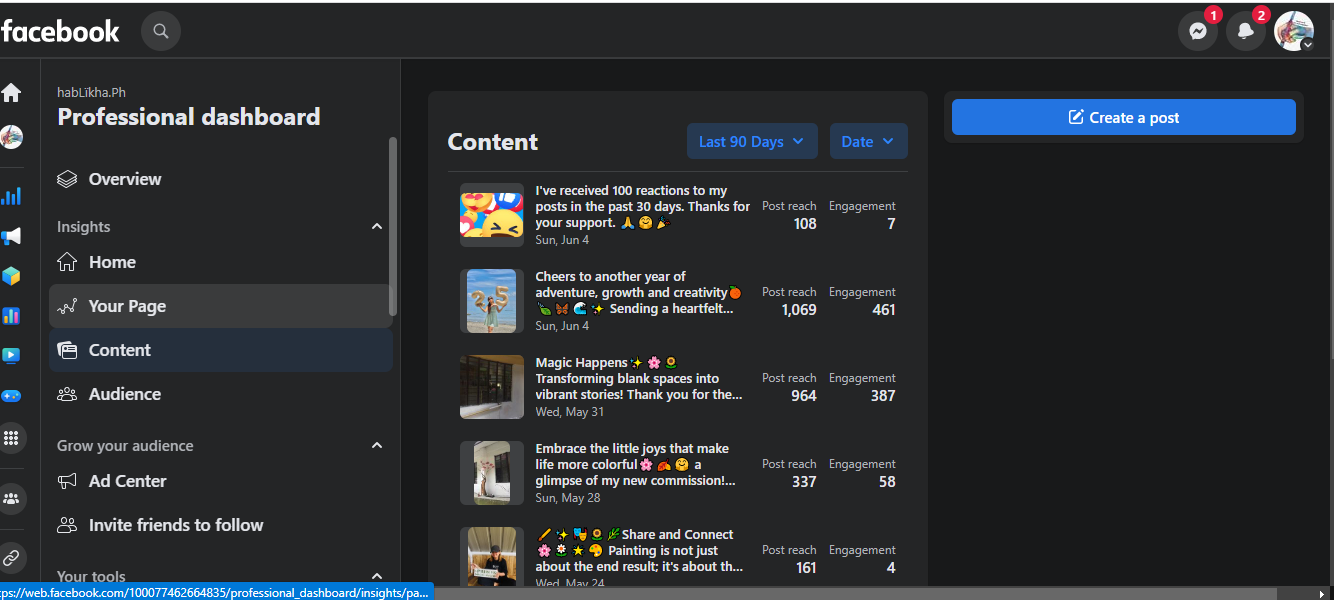
Task: Open Messenger chats icon
Action: coord(1197,31)
